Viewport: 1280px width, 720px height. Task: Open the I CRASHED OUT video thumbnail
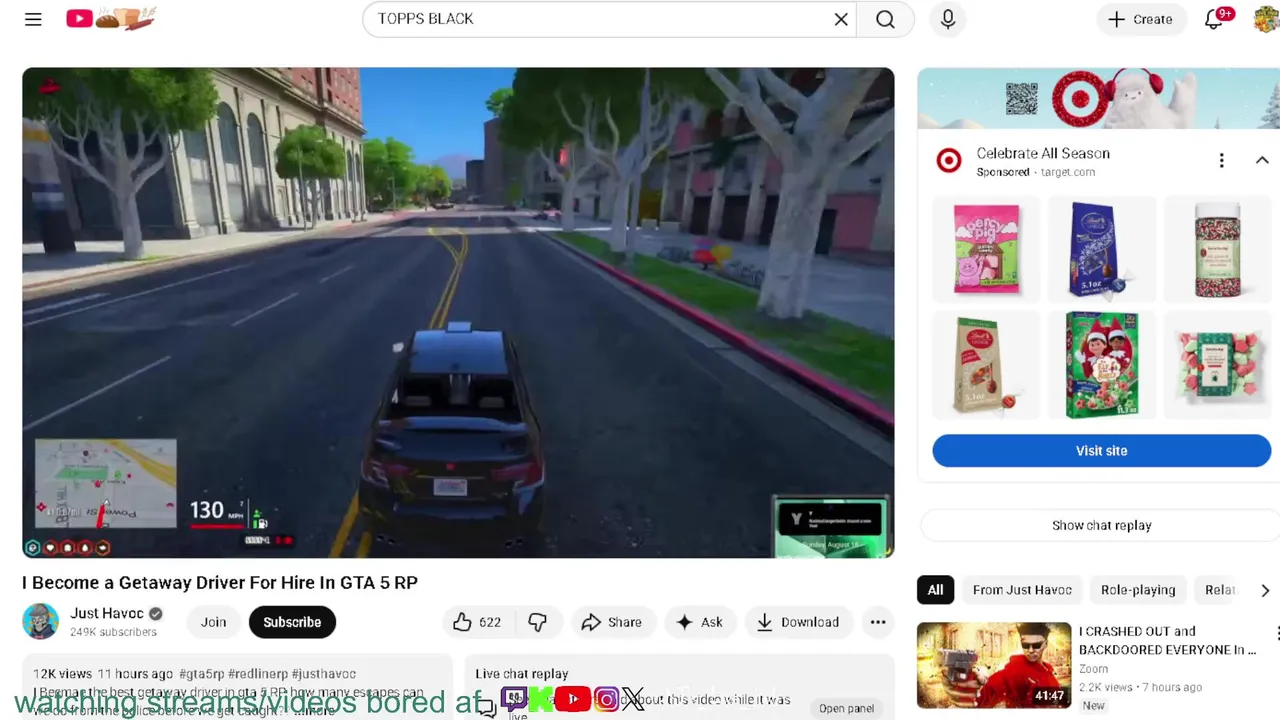click(x=994, y=665)
